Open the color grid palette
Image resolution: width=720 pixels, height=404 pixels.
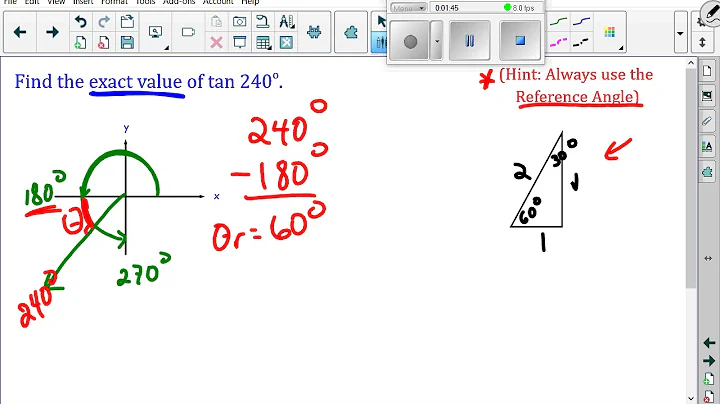pos(609,32)
